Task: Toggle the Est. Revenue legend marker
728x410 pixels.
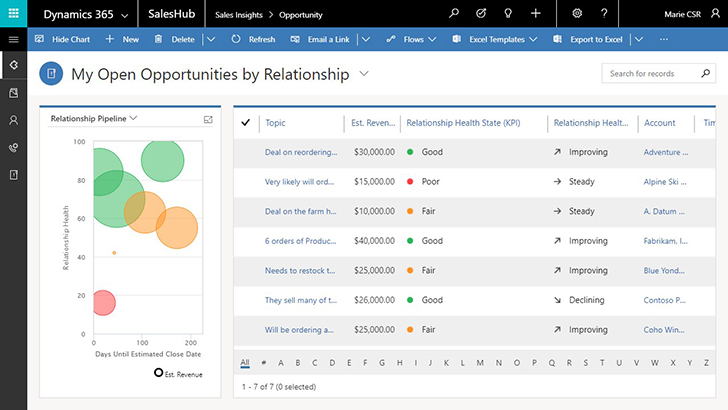Action: pos(158,373)
